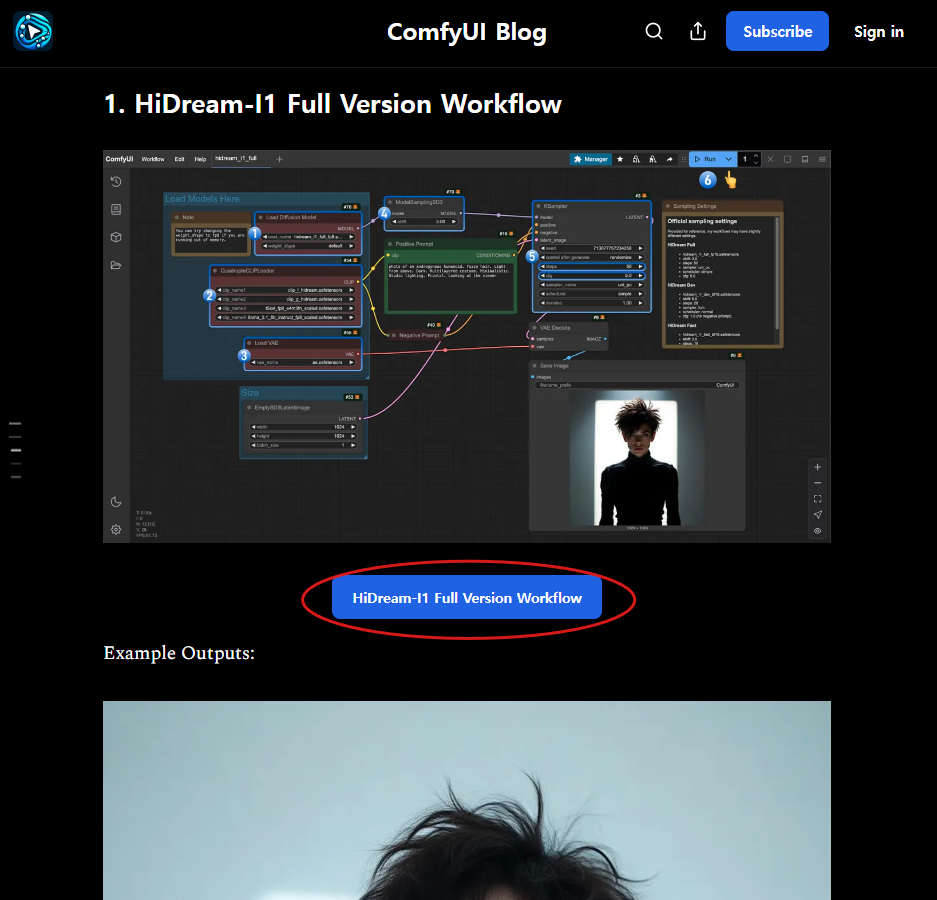This screenshot has width=937, height=900.
Task: Select the topmost table-of-contents marker
Action: point(16,423)
